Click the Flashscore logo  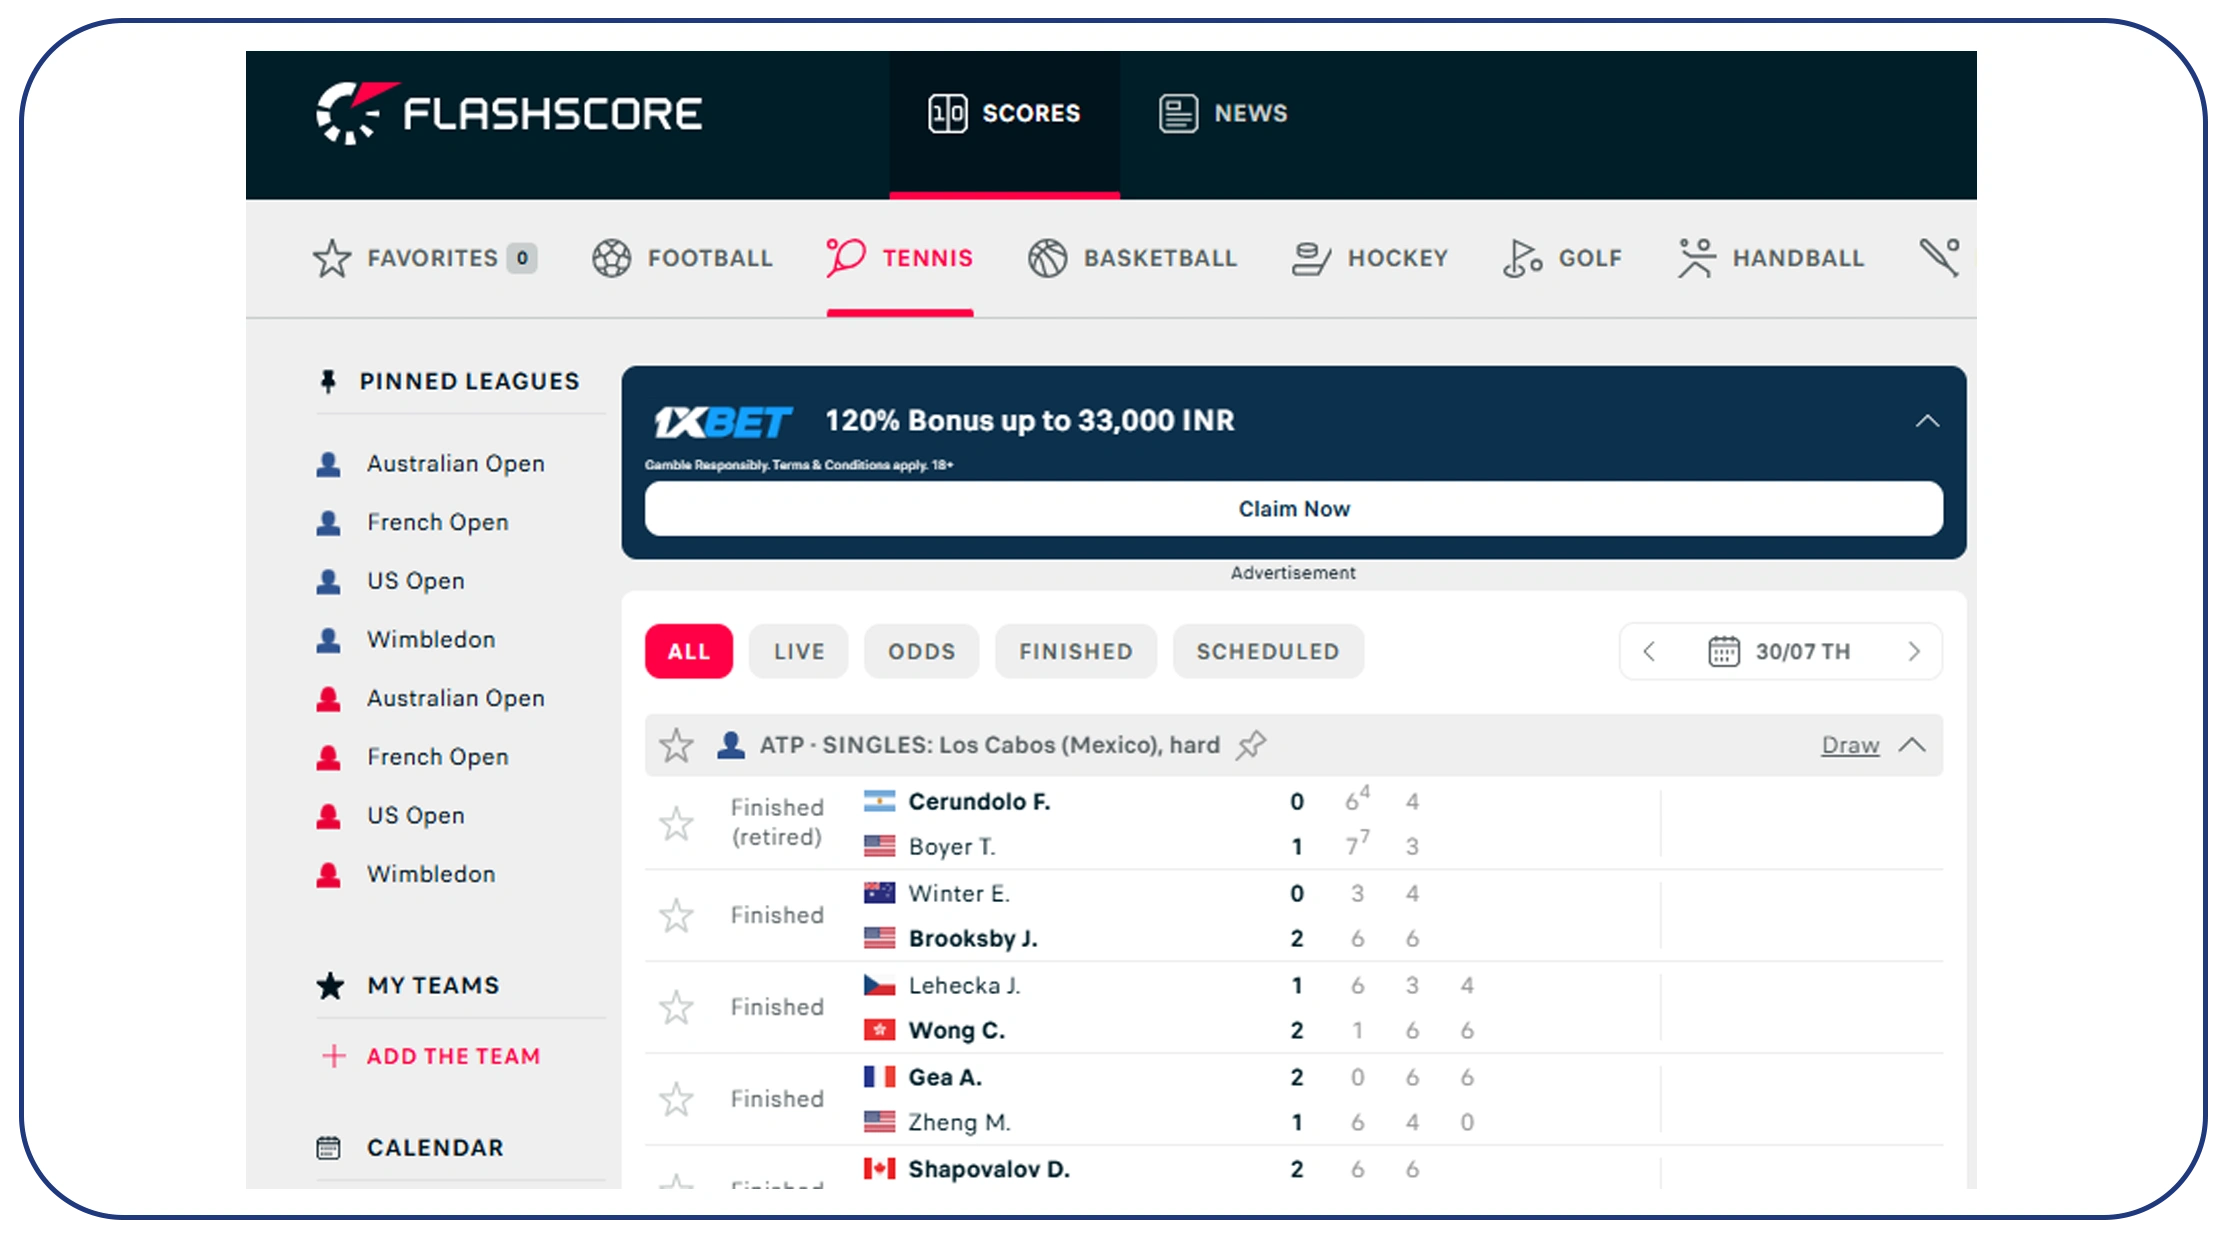(x=509, y=114)
